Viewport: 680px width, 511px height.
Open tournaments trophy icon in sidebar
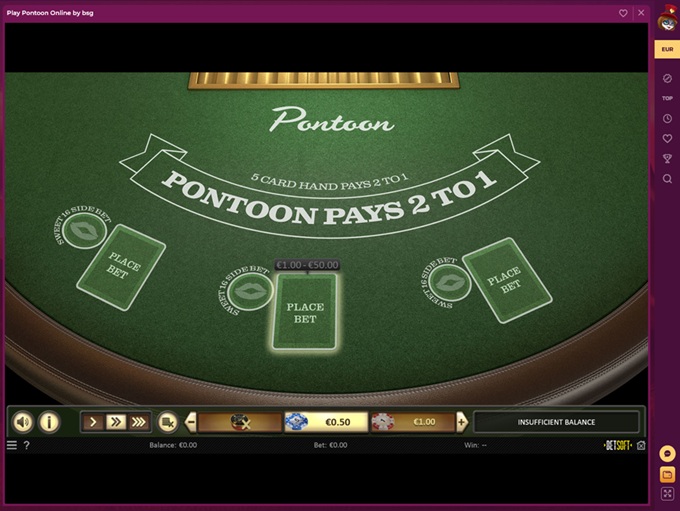[x=667, y=158]
